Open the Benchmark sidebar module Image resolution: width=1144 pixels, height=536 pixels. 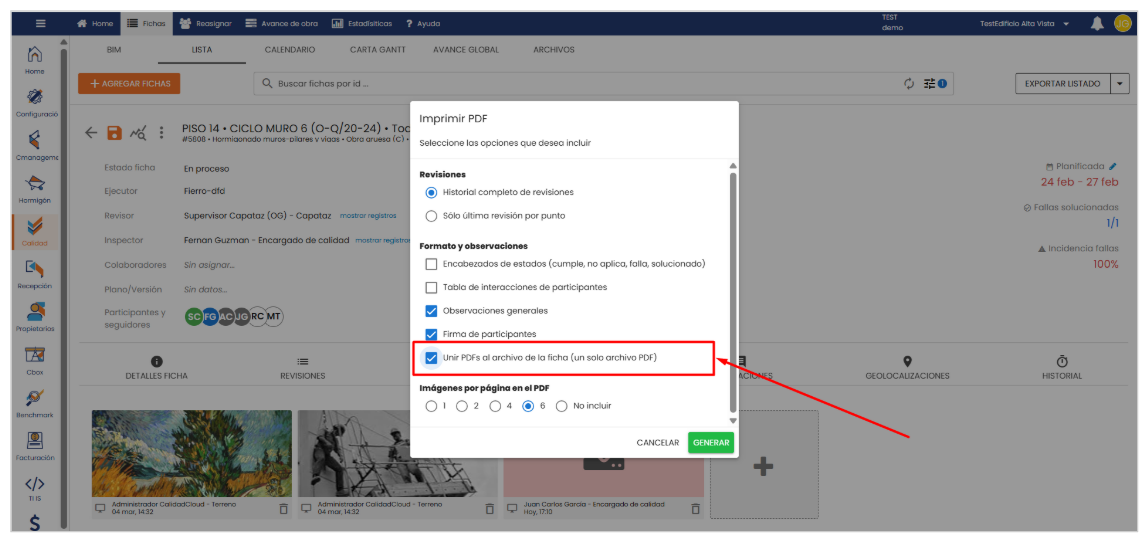35,401
